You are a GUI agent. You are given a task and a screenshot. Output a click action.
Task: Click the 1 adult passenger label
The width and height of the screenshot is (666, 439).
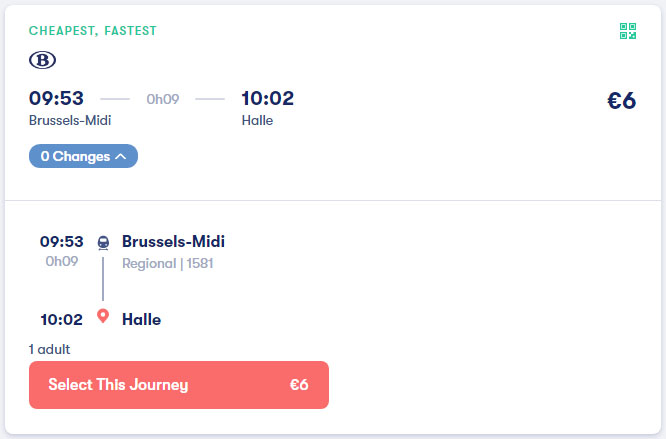click(x=49, y=349)
